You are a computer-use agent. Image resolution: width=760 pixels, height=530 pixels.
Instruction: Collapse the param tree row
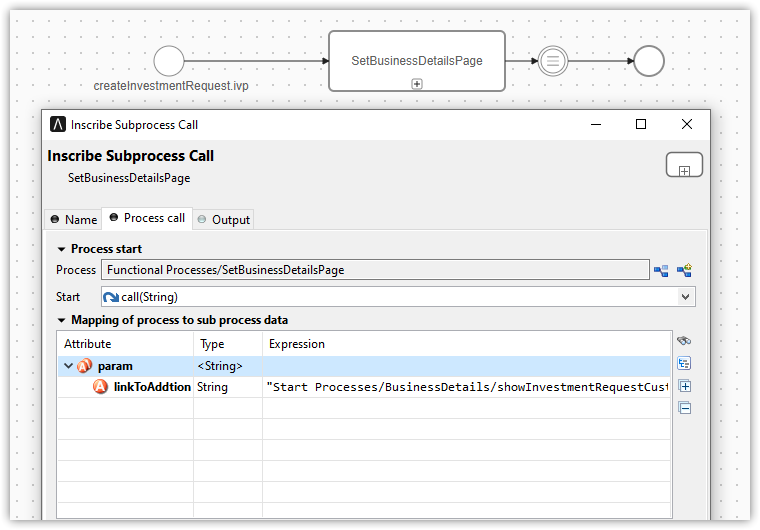pos(68,366)
